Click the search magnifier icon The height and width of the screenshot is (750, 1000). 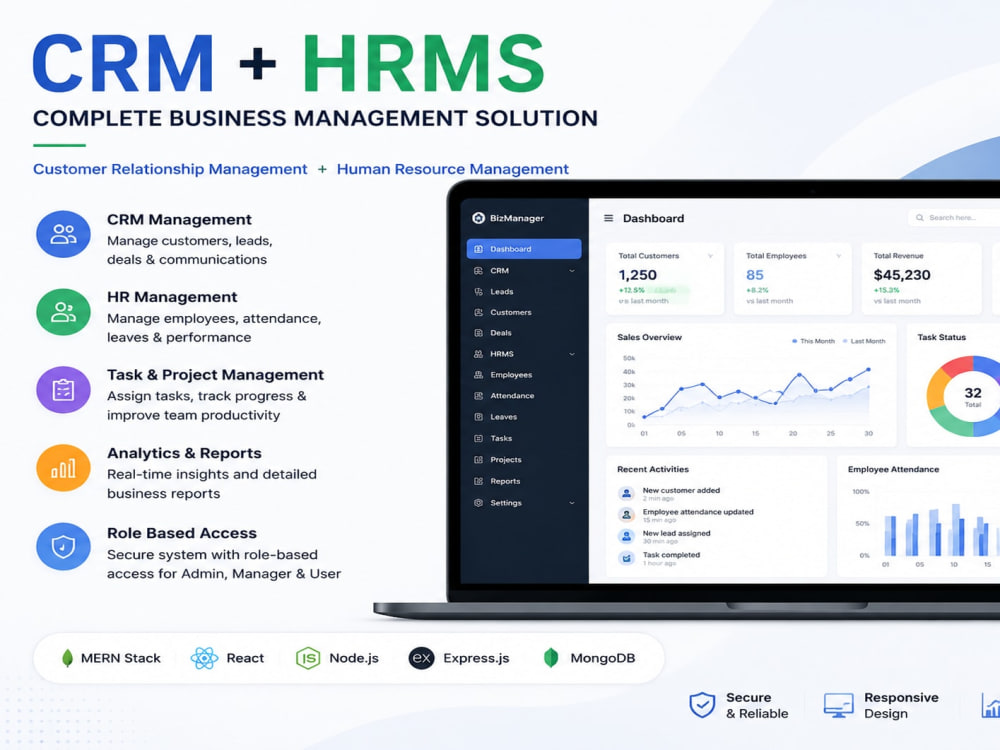click(x=920, y=218)
